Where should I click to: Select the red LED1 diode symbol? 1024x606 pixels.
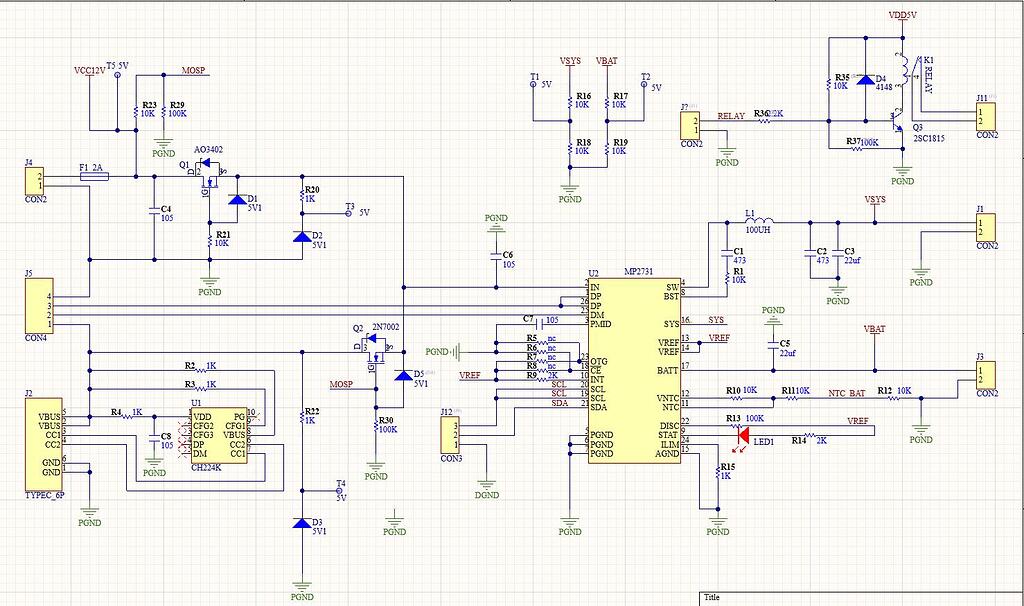[743, 434]
